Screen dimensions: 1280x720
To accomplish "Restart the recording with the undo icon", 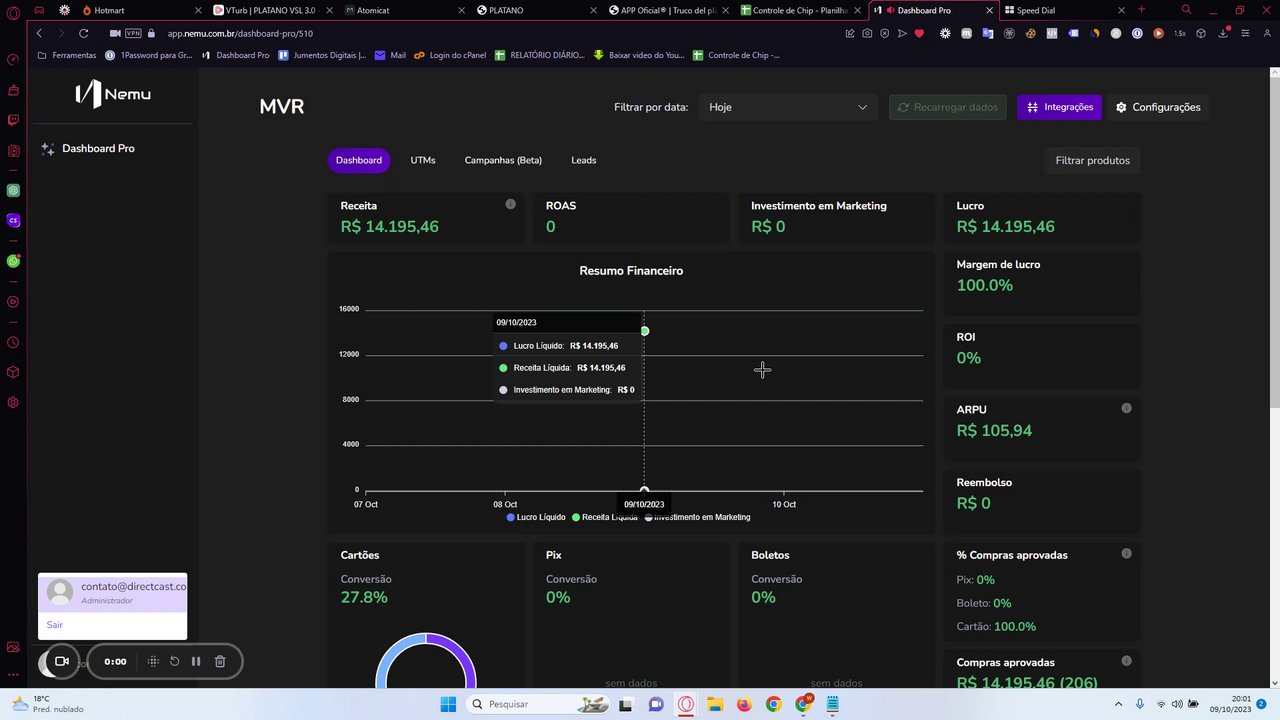I will [174, 661].
